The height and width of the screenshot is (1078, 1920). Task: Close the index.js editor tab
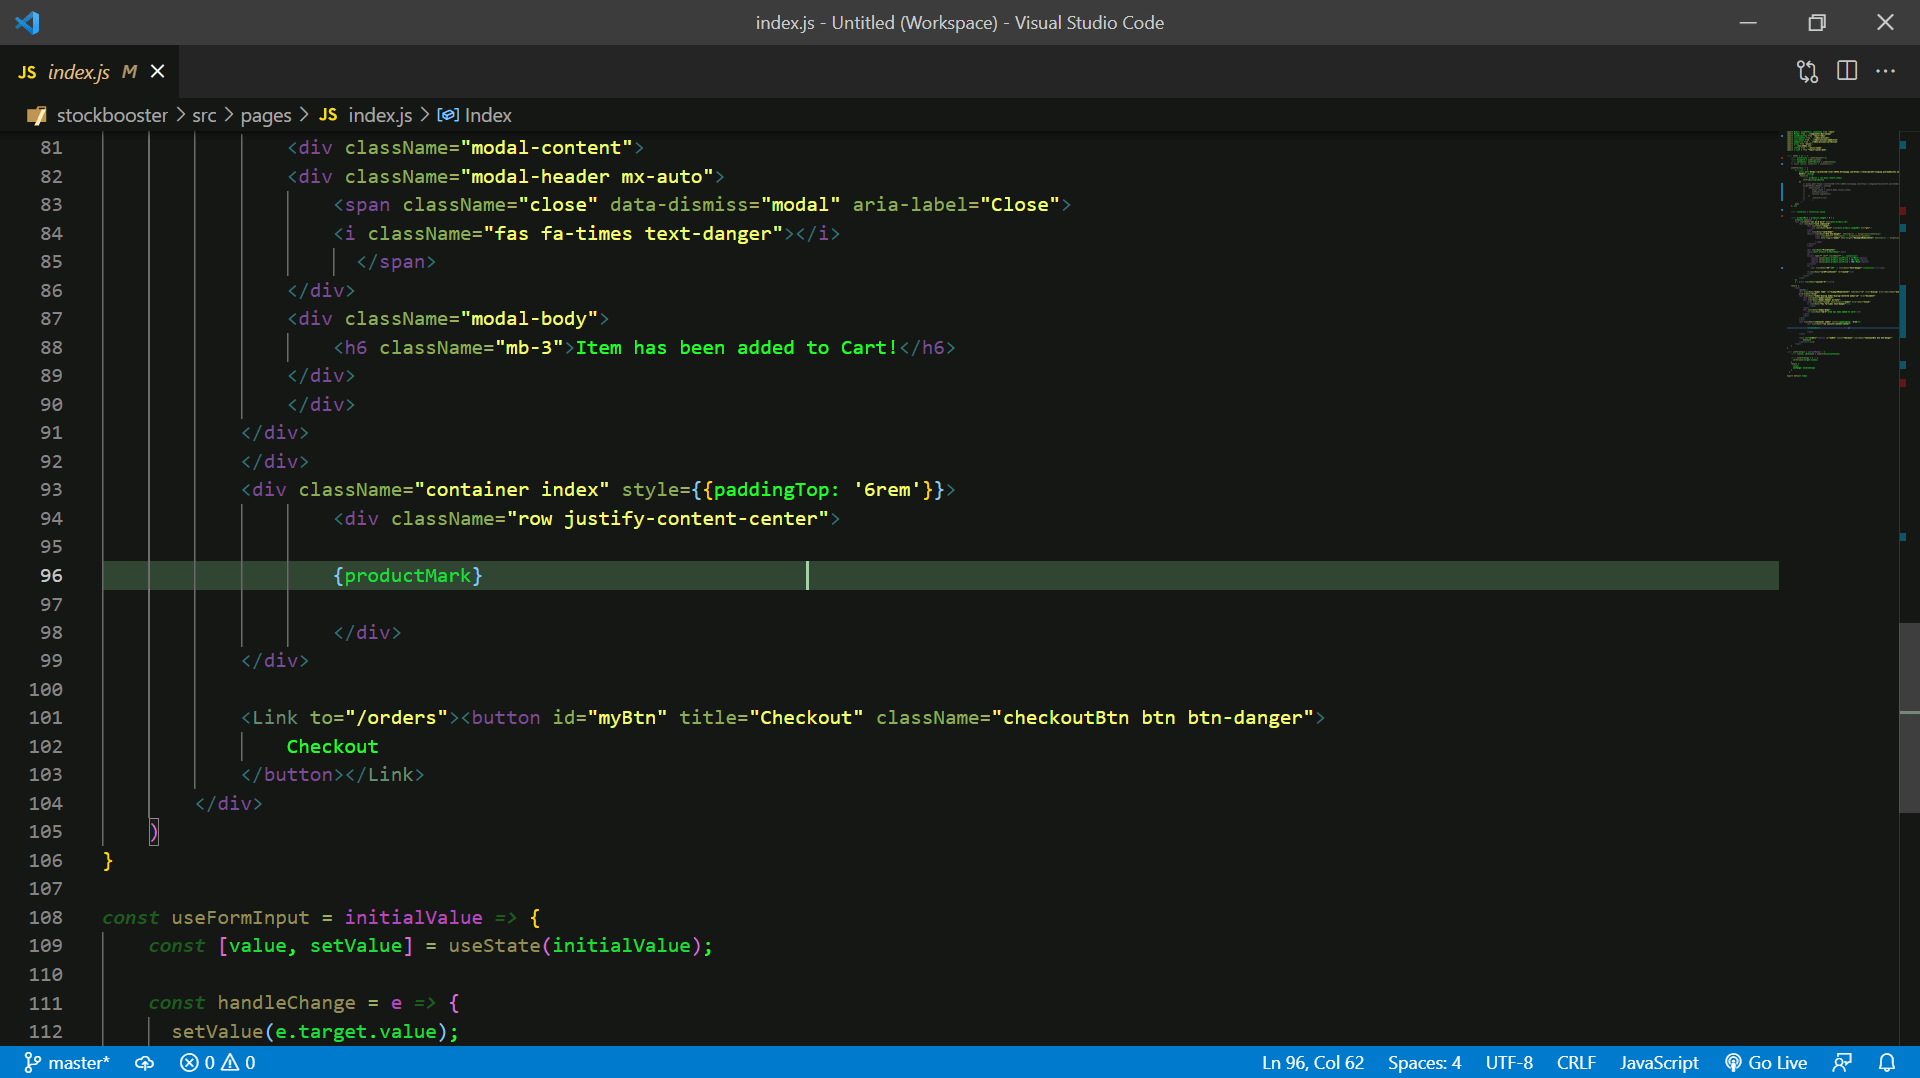point(157,71)
